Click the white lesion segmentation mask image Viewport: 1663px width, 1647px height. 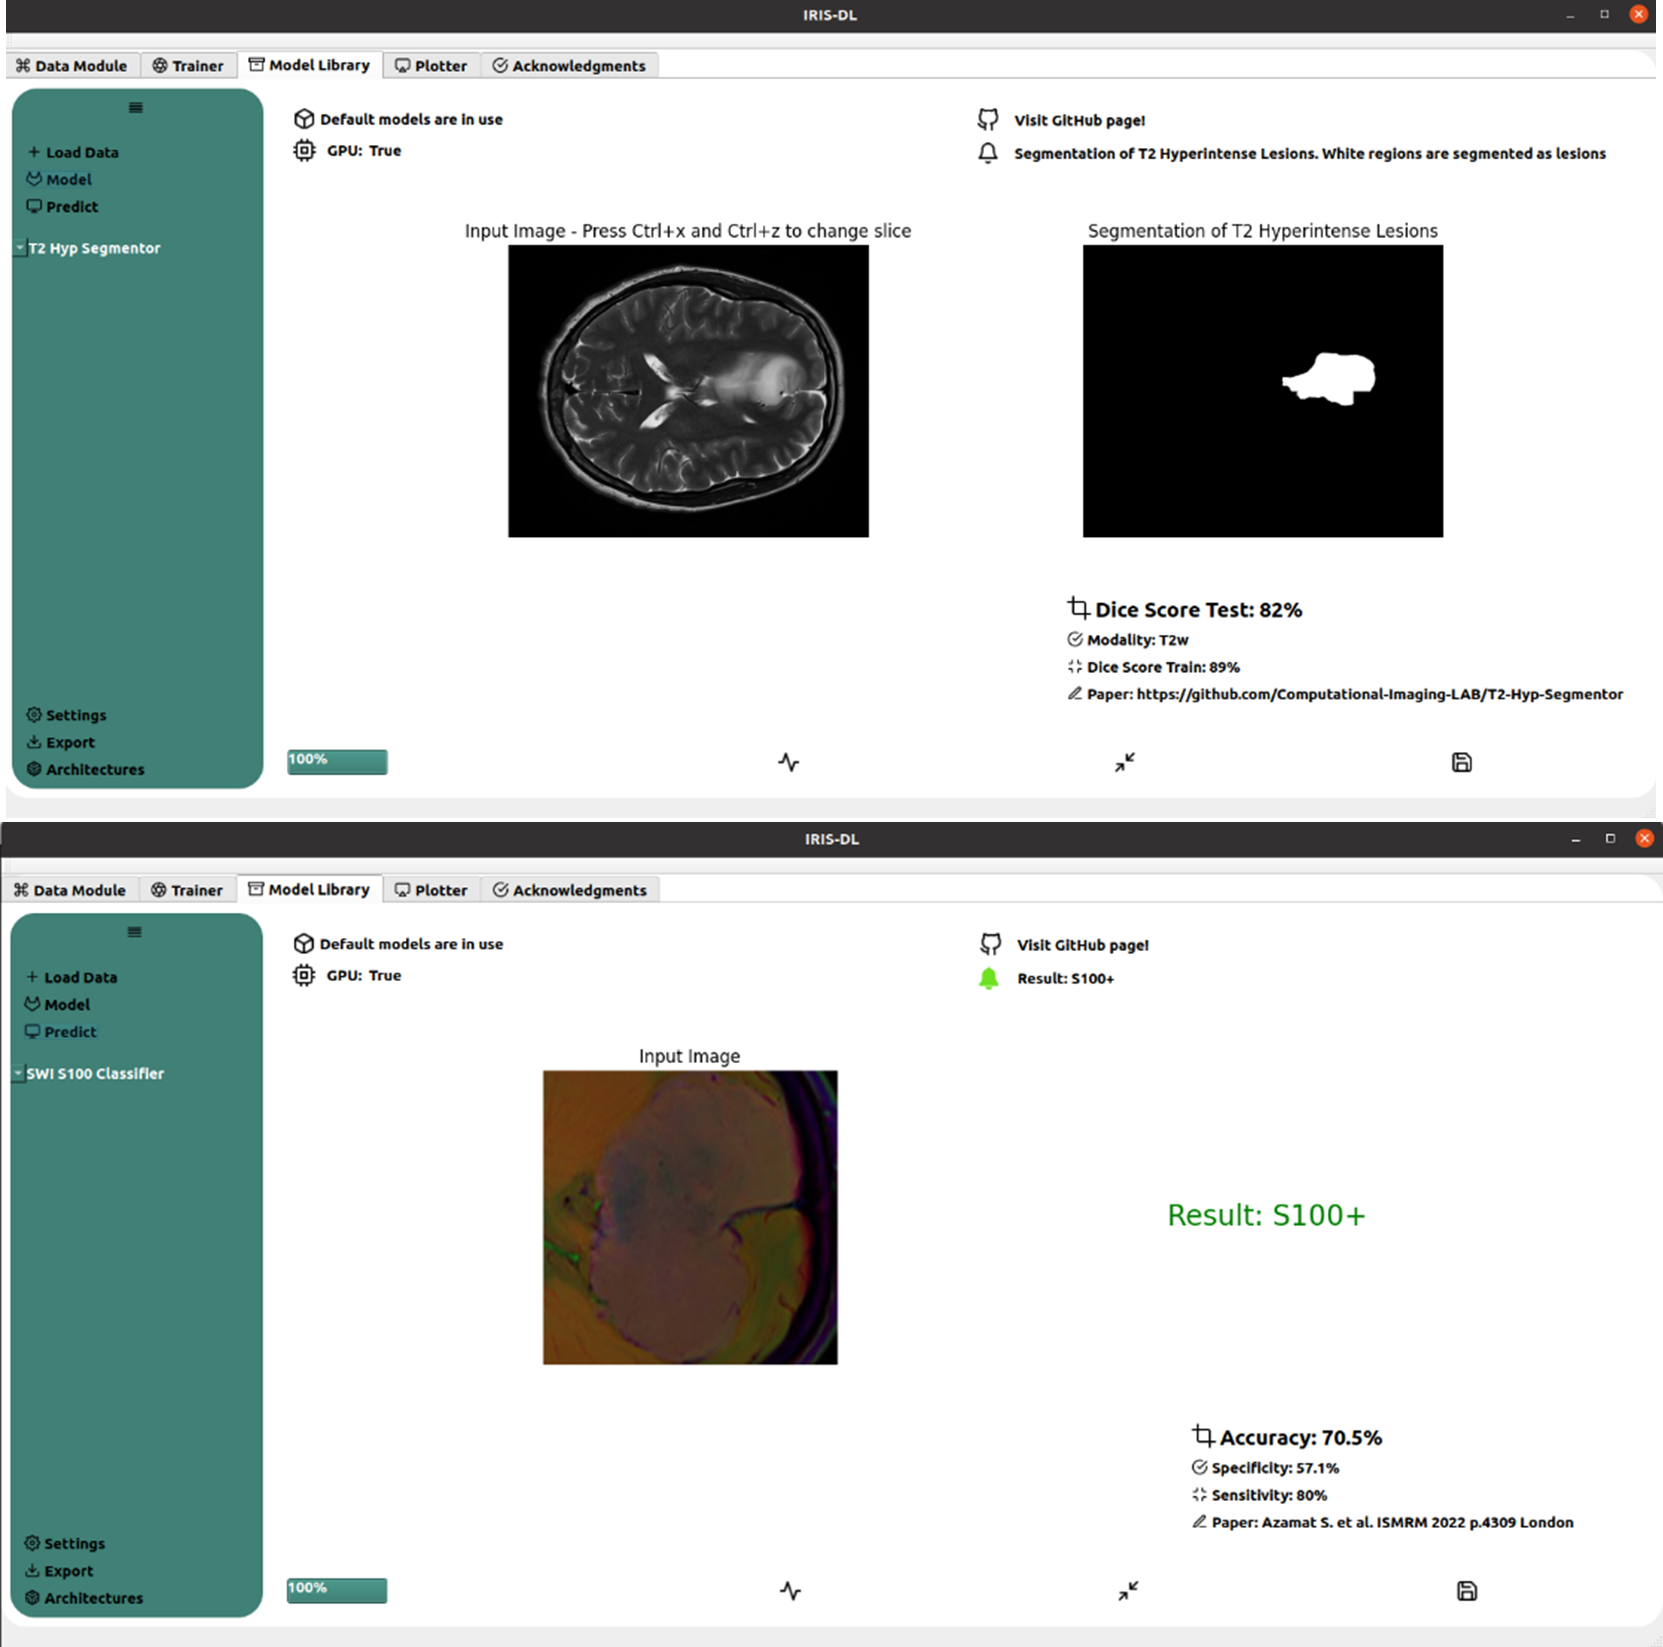(x=1262, y=391)
